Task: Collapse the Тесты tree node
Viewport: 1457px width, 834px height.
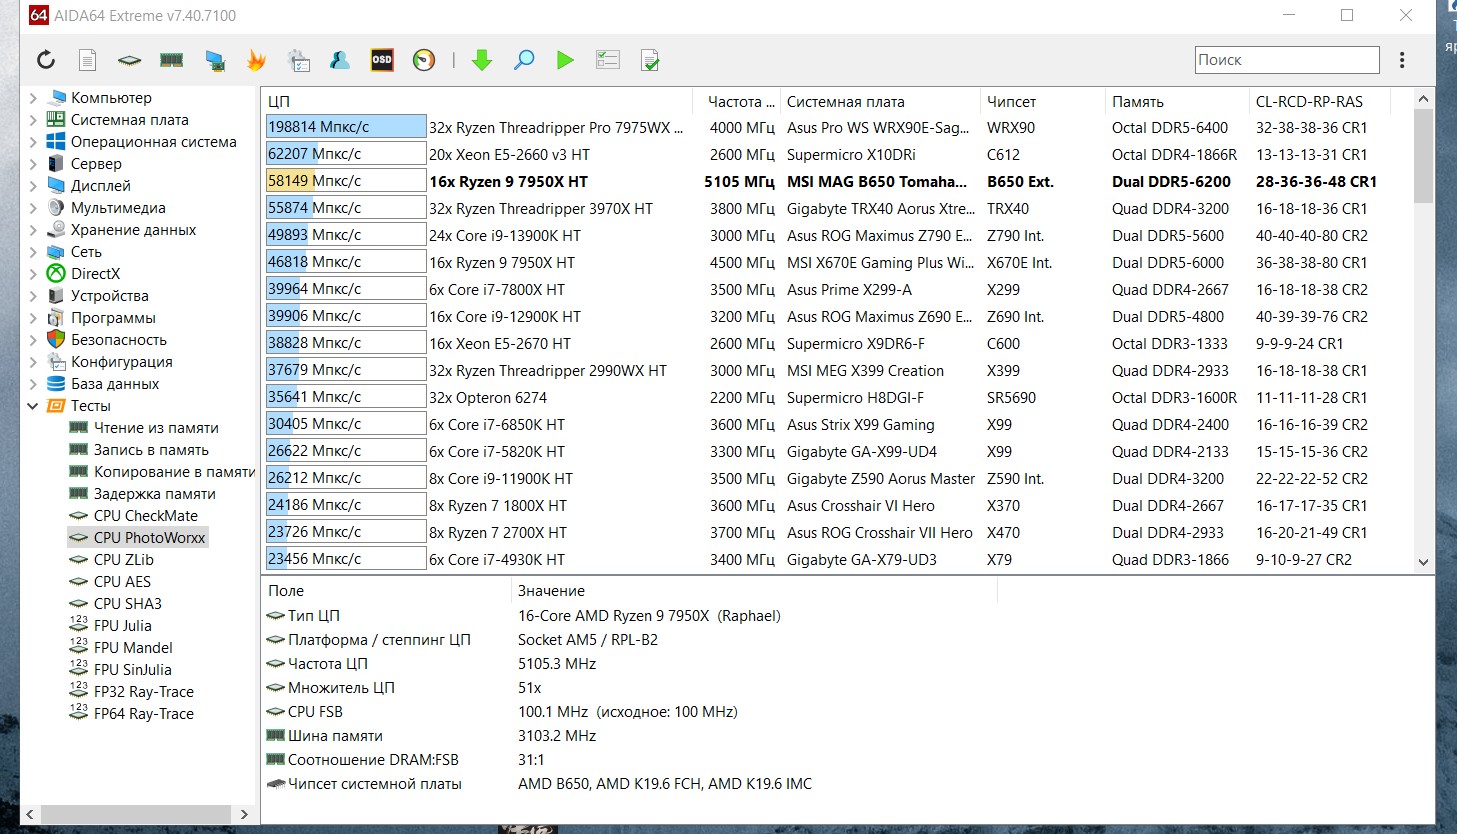Action: click(x=33, y=406)
